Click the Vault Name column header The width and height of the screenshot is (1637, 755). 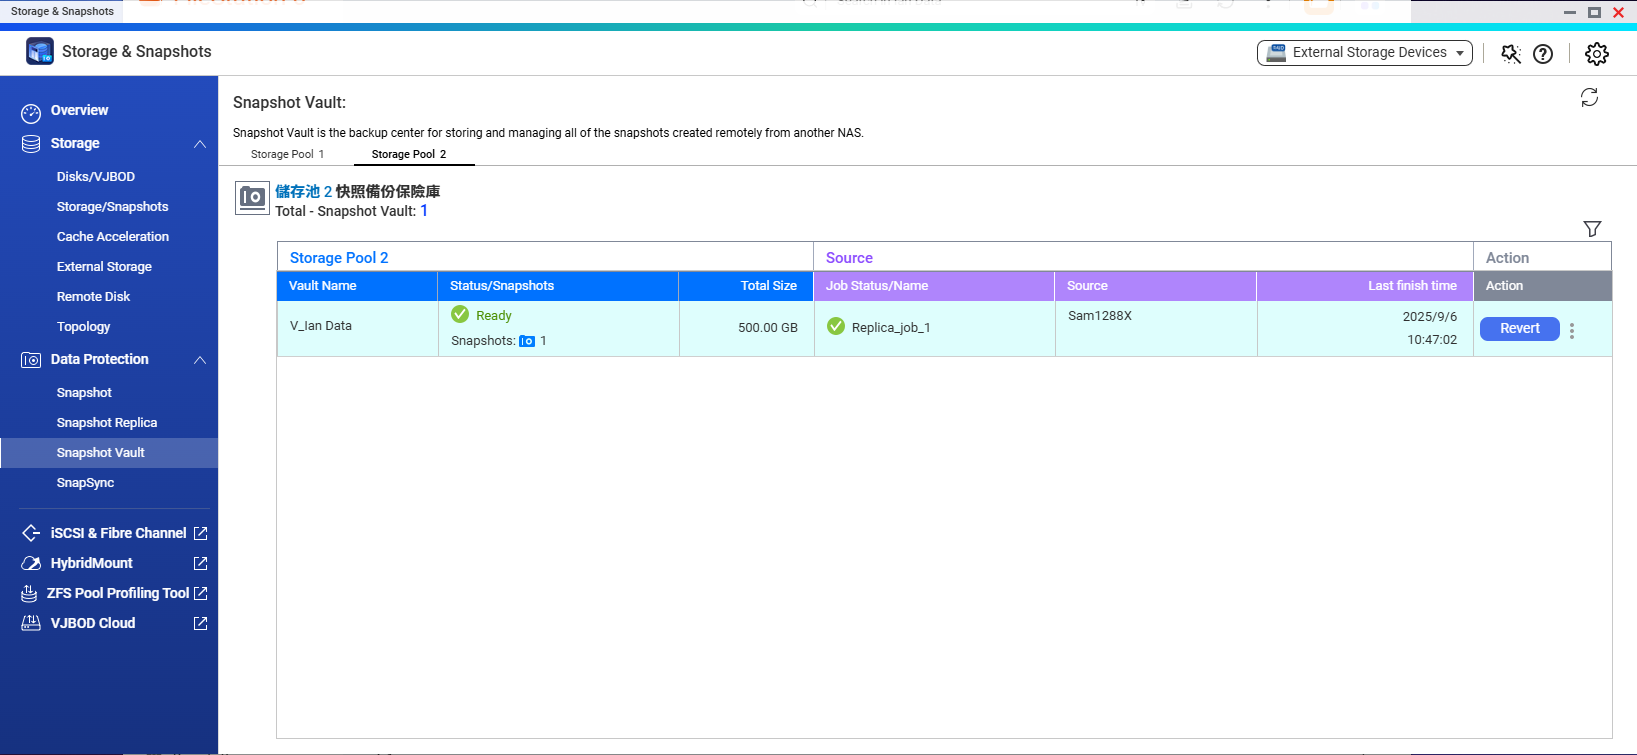point(357,286)
